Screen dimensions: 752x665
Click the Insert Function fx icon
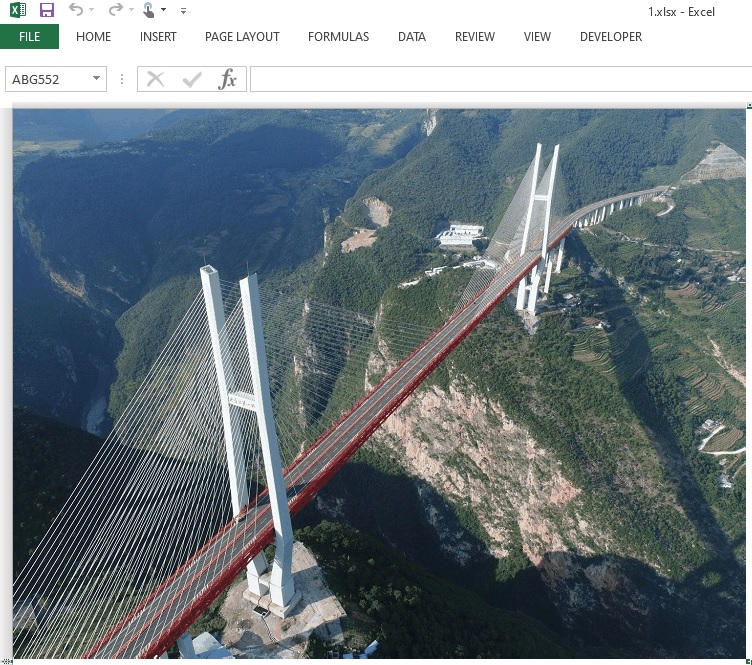tap(228, 80)
